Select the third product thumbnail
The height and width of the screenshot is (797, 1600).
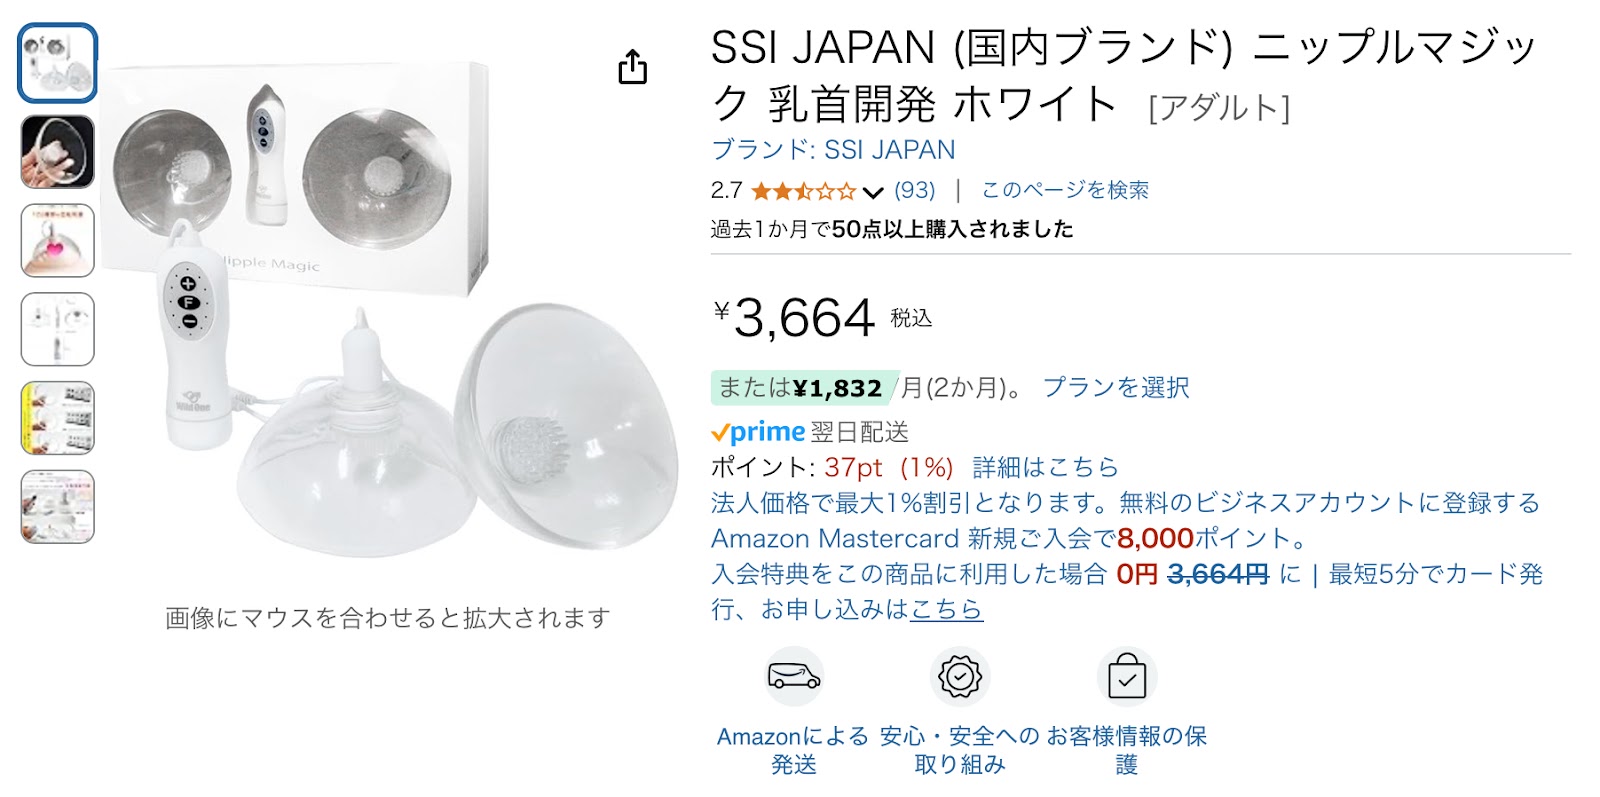click(58, 241)
